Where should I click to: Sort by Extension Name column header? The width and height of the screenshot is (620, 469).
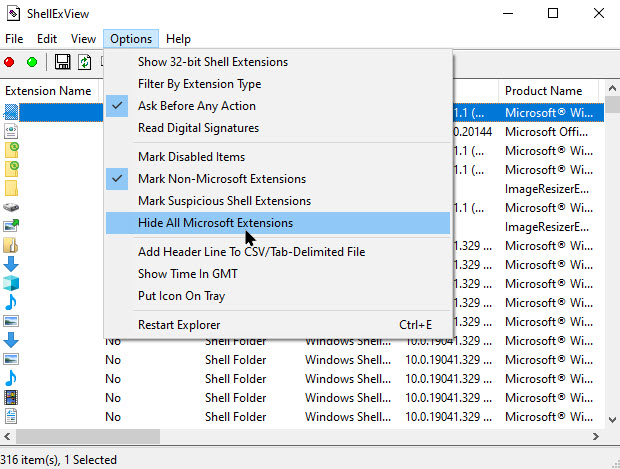coord(51,91)
